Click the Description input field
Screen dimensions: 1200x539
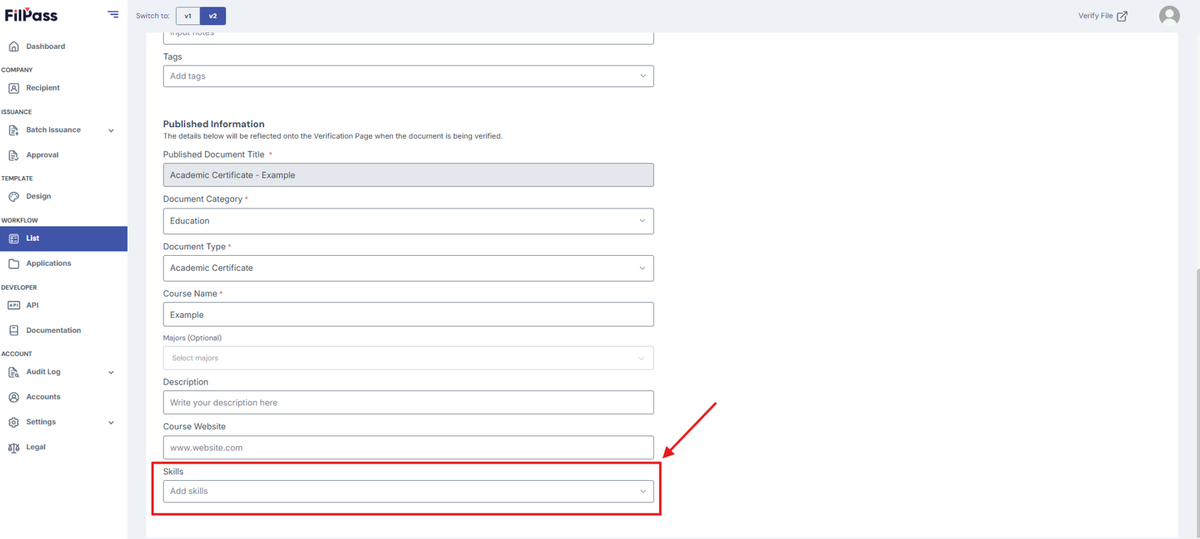tap(408, 402)
